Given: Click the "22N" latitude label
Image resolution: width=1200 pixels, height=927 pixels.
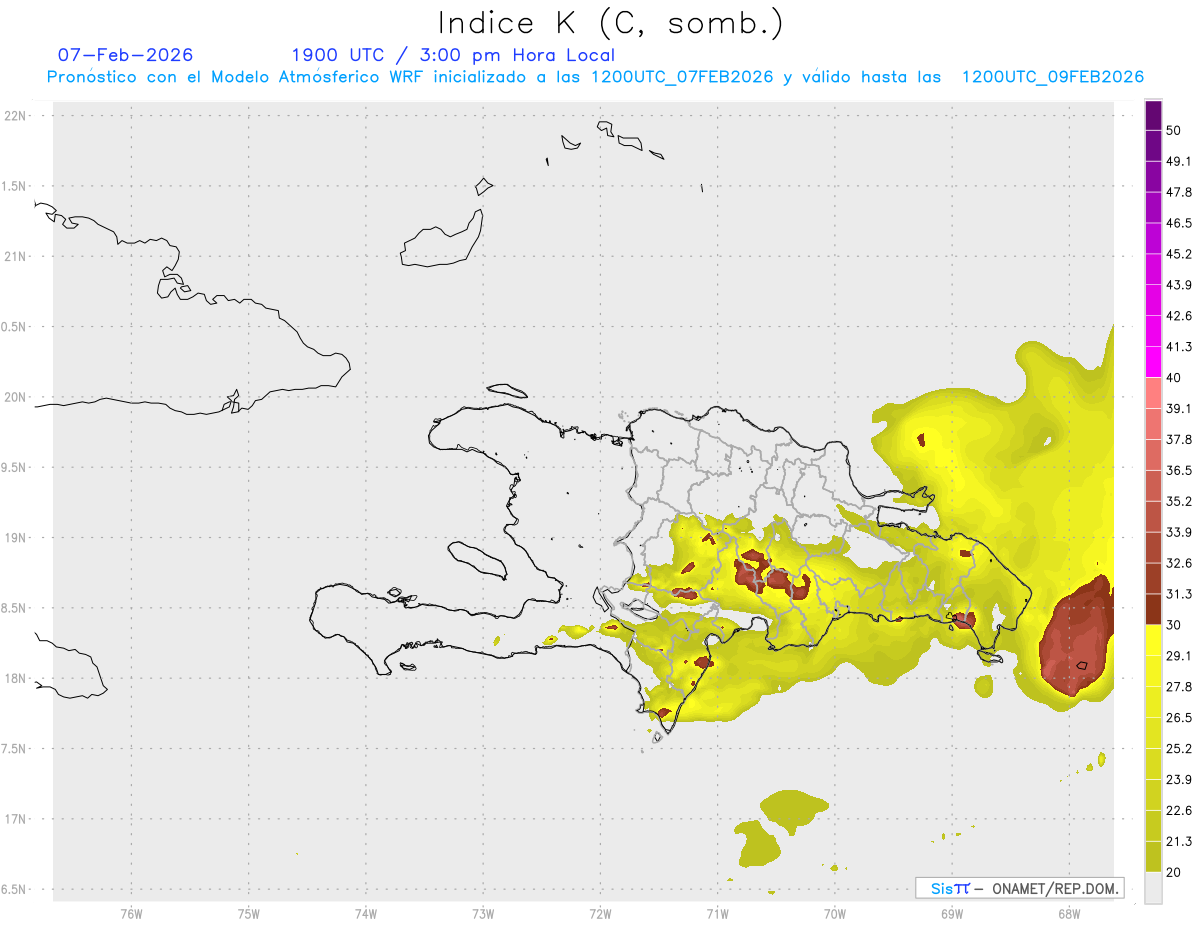Looking at the screenshot, I should pos(16,116).
